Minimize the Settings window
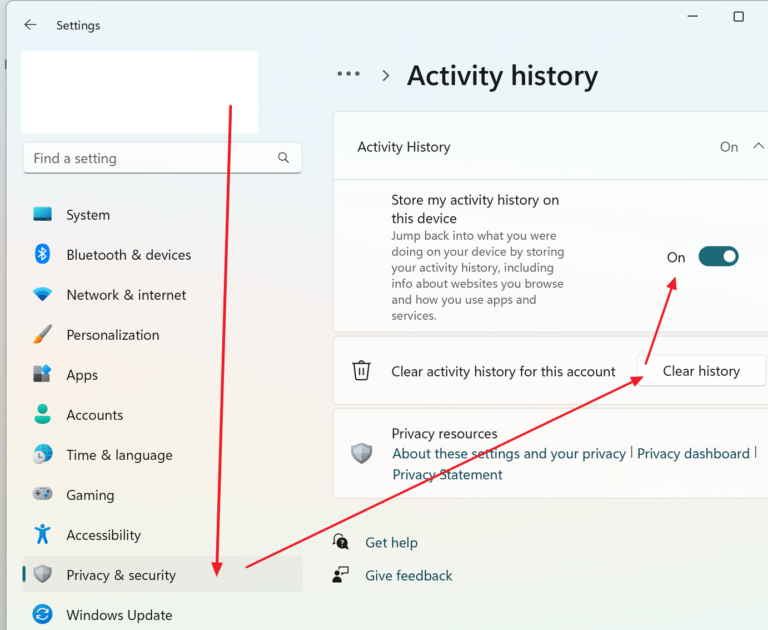 (693, 17)
